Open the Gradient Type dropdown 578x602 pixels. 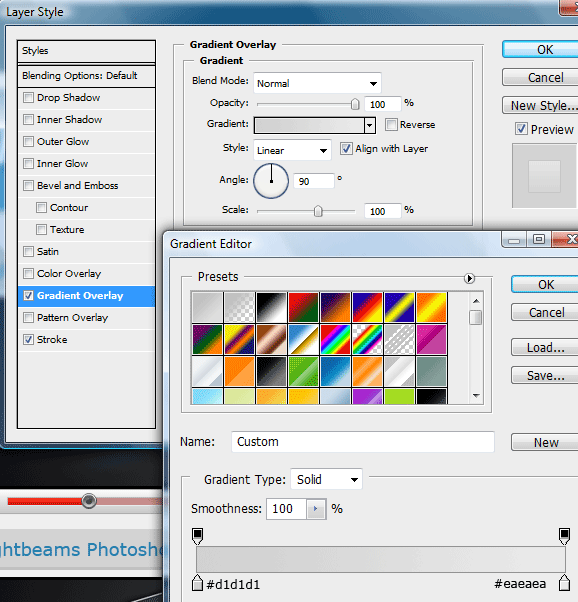point(326,479)
